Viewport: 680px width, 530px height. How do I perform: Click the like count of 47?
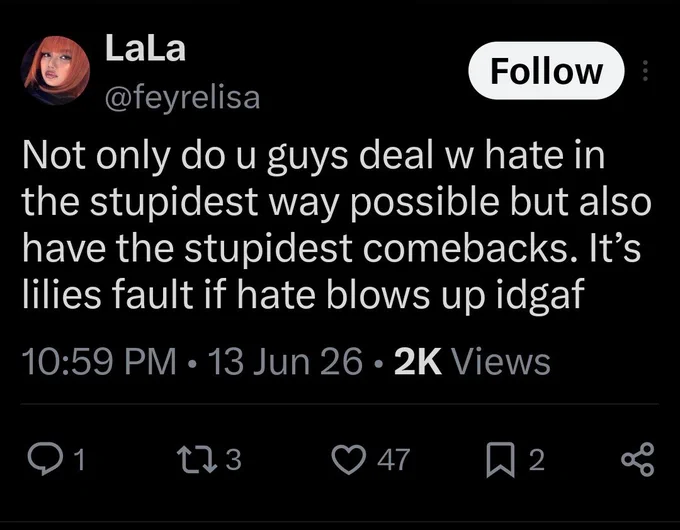[393, 460]
